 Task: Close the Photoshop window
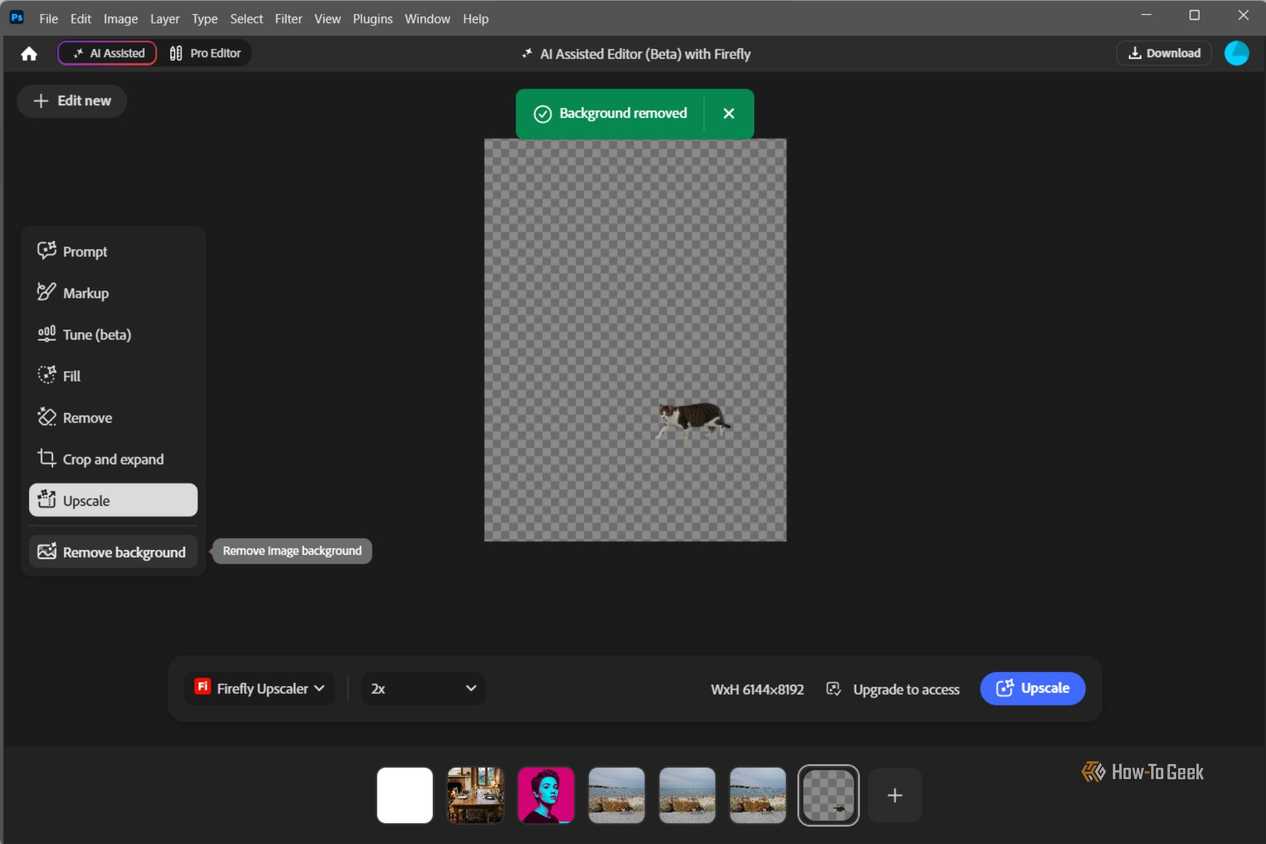1243,16
